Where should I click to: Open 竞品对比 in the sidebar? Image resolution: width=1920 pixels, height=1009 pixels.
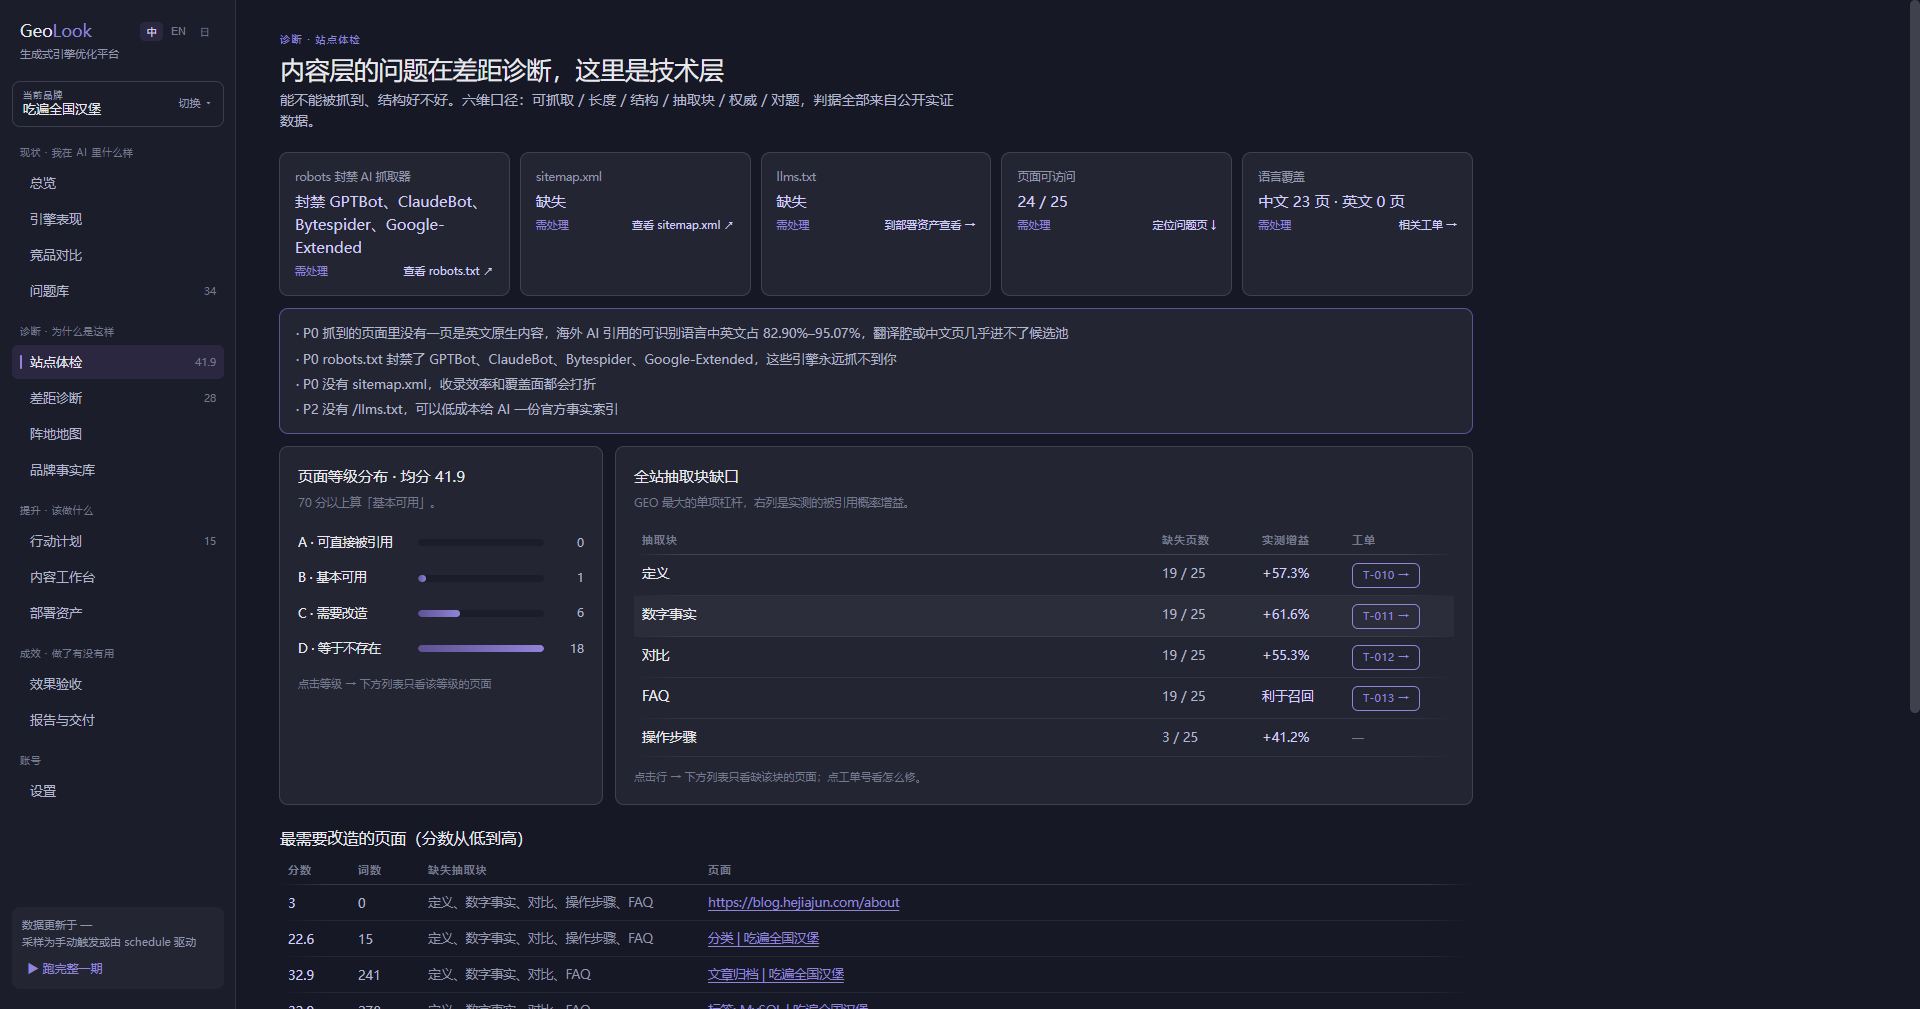118,255
